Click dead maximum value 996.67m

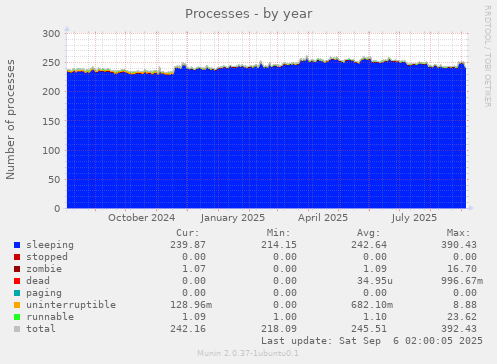pyautogui.click(x=462, y=281)
